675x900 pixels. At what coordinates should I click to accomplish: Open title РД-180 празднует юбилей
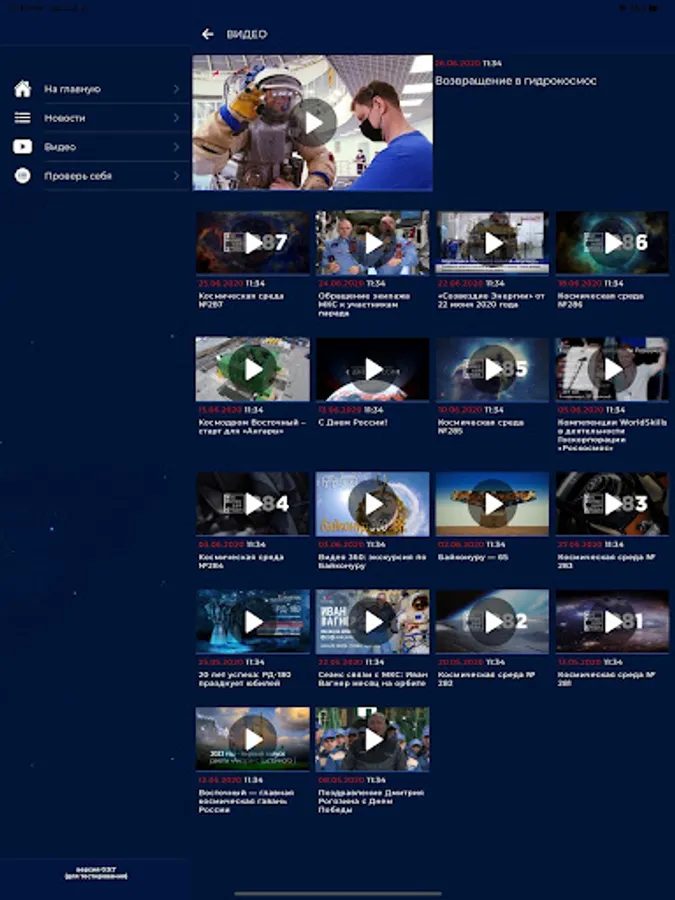point(245,679)
